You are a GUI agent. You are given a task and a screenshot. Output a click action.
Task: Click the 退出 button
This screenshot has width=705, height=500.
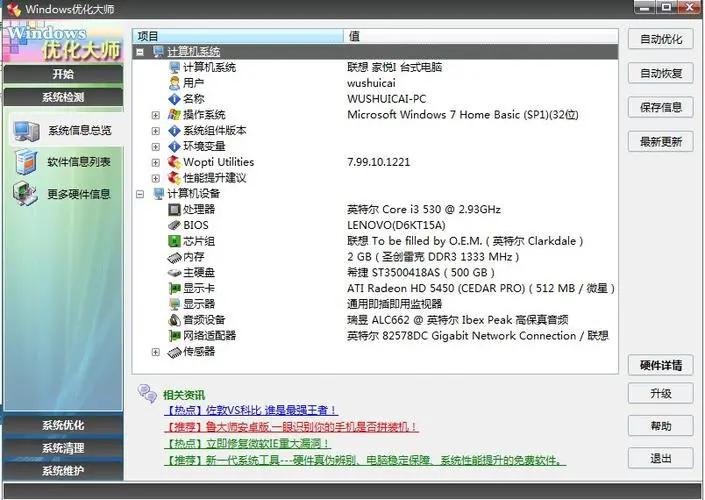coord(661,458)
